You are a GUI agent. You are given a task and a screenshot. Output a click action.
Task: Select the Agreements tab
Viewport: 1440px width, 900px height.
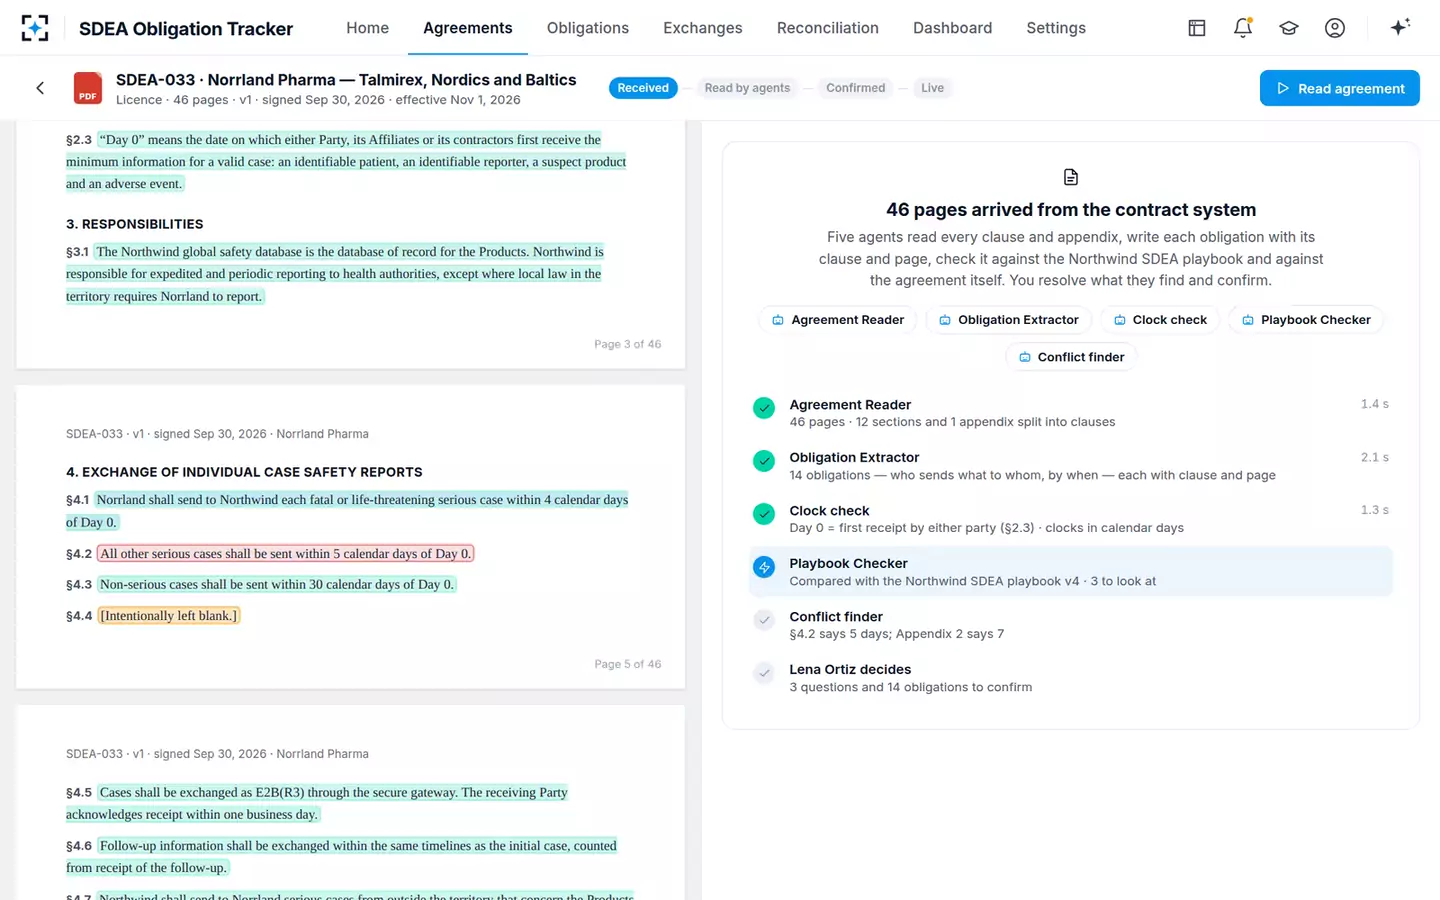pyautogui.click(x=468, y=28)
